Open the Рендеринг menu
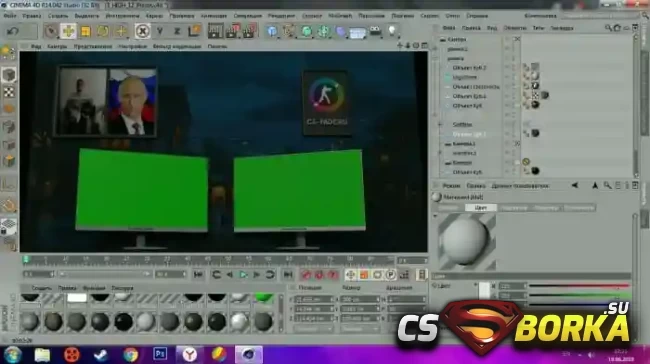The image size is (650, 364). pos(281,16)
